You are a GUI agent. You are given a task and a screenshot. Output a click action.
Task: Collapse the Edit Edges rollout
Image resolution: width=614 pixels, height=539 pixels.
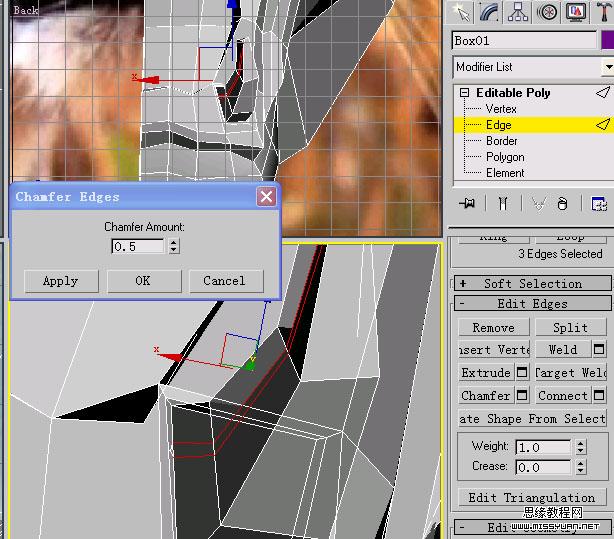(532, 304)
